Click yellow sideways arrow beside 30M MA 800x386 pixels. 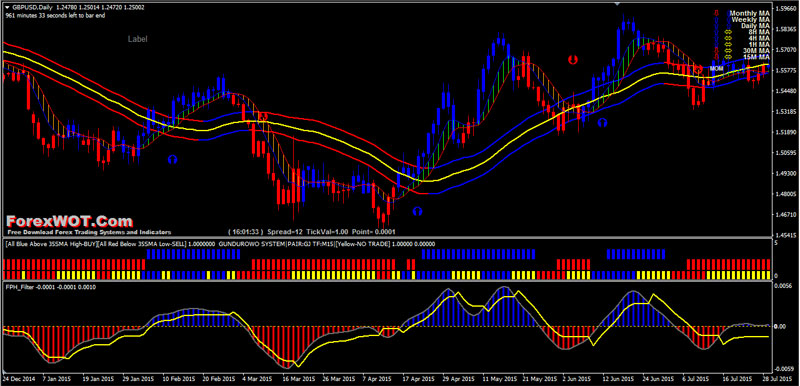pyautogui.click(x=728, y=50)
